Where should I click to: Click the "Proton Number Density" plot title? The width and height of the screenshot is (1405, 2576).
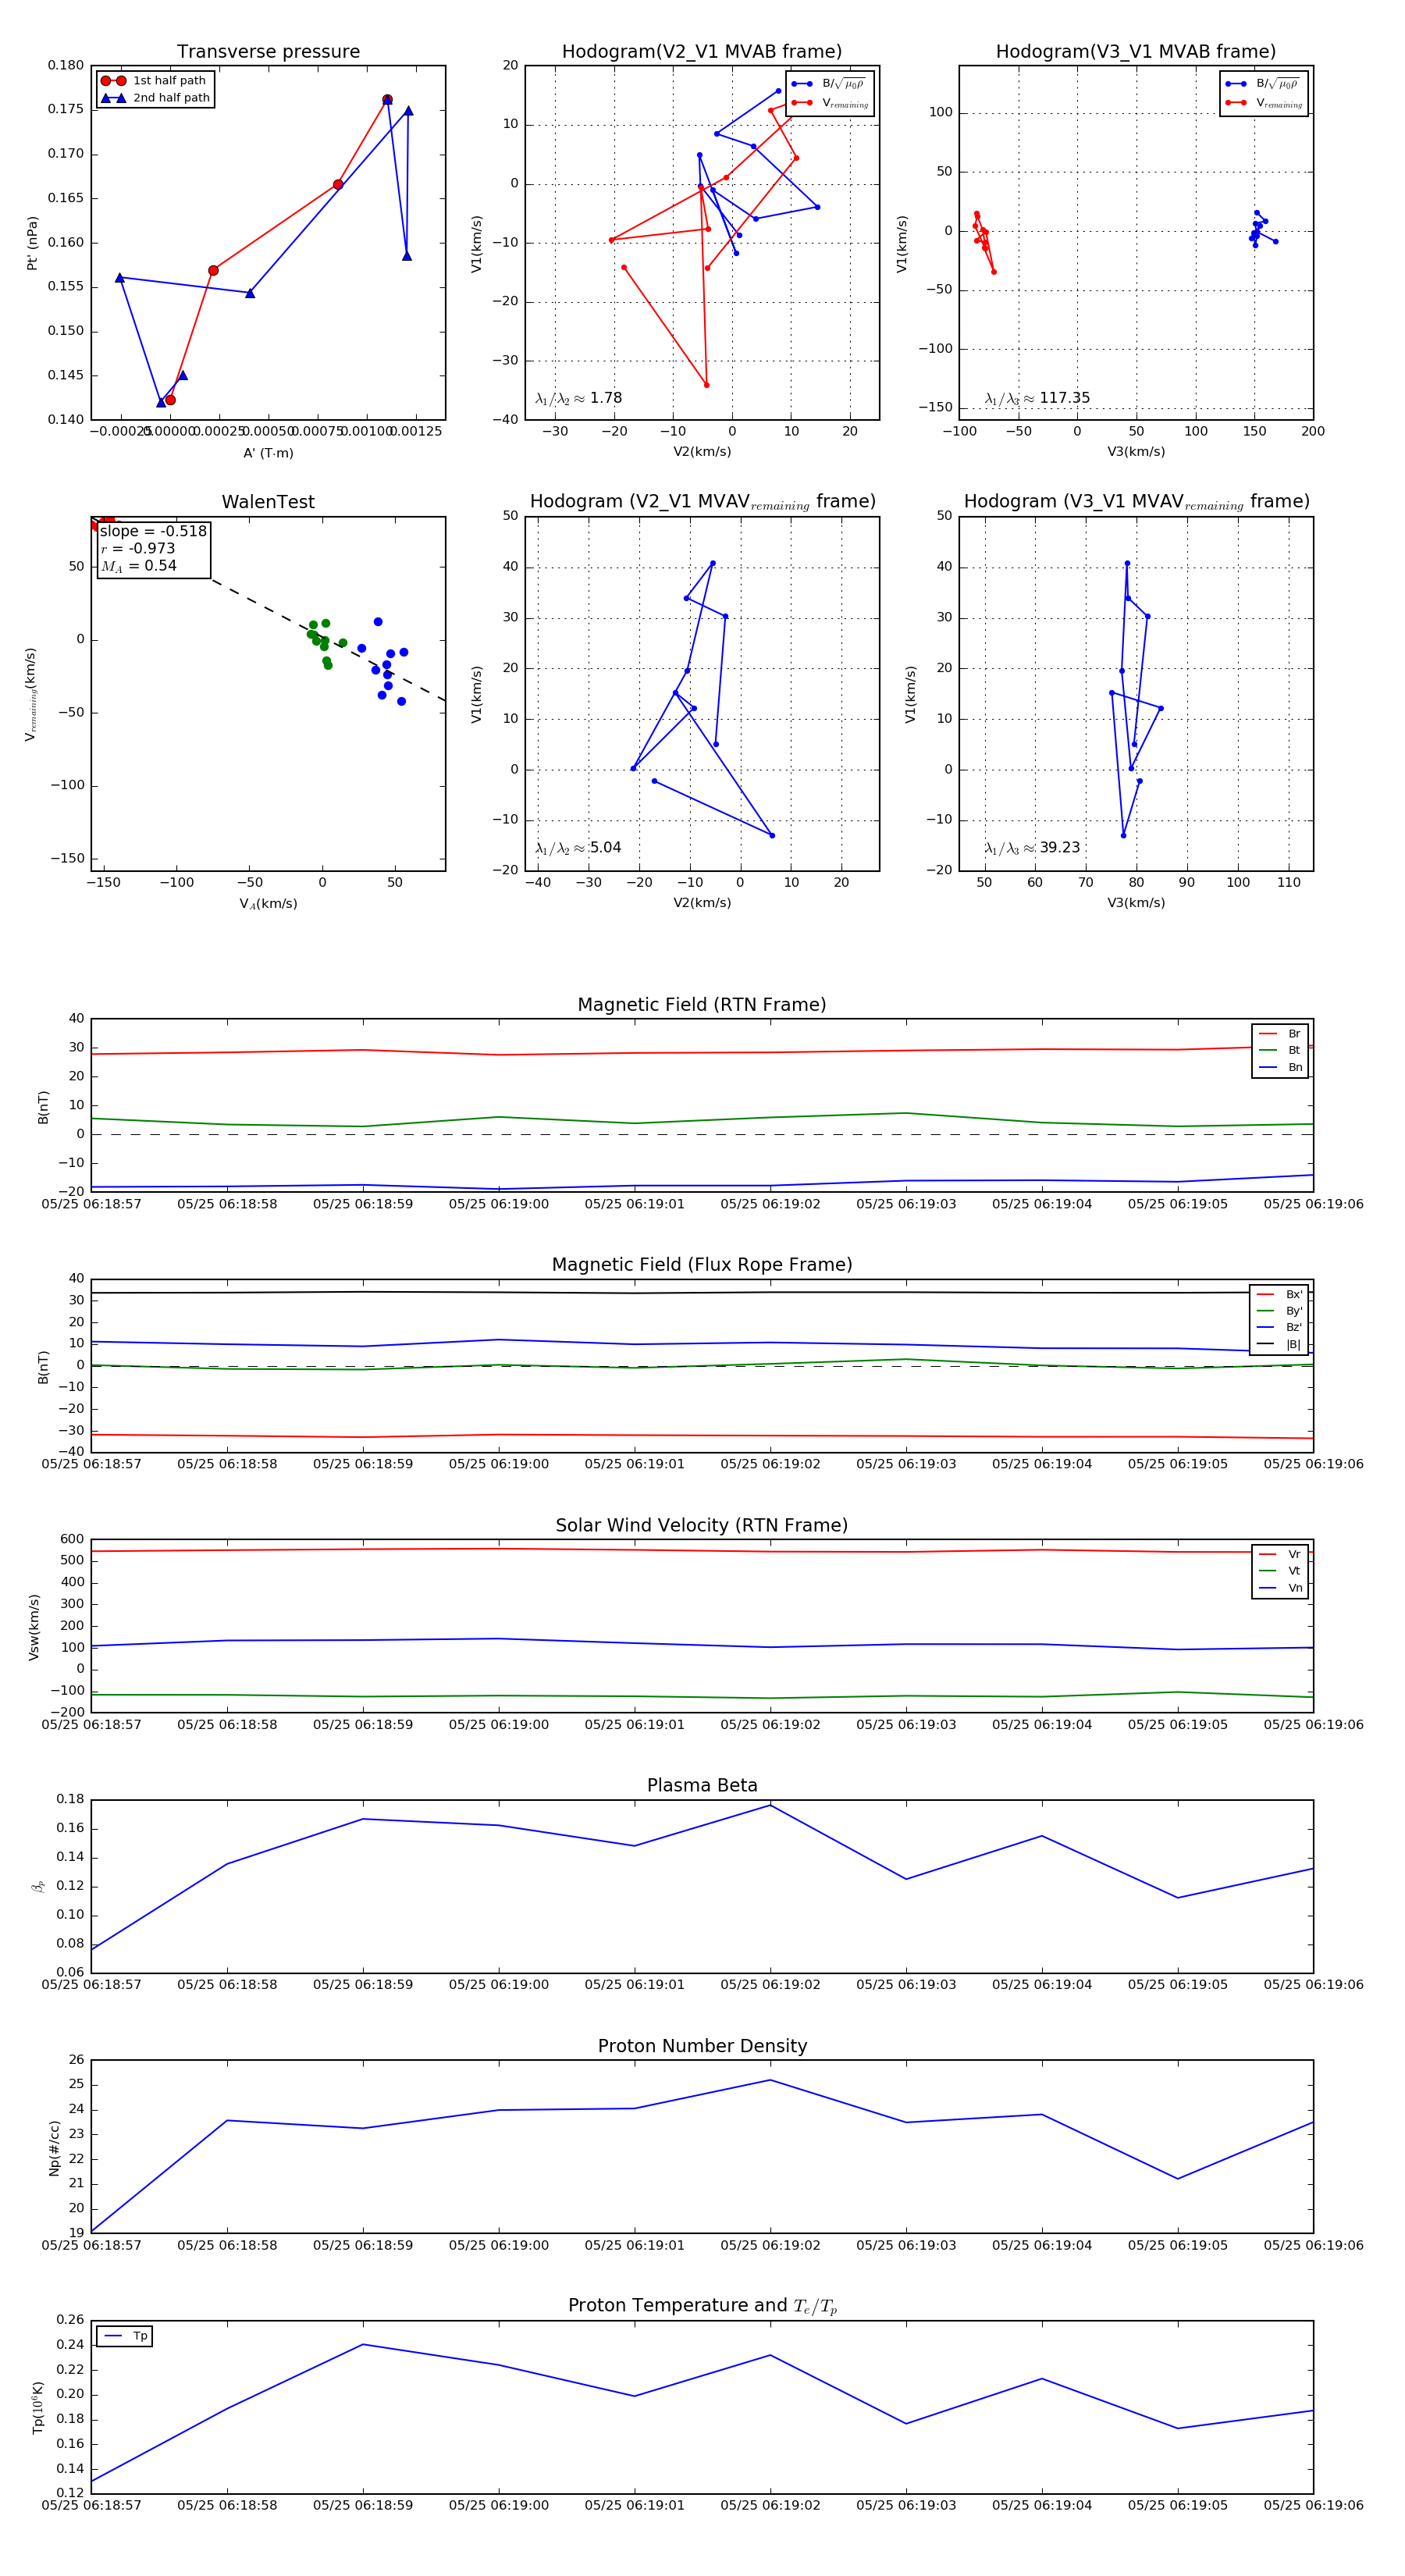[702, 2046]
